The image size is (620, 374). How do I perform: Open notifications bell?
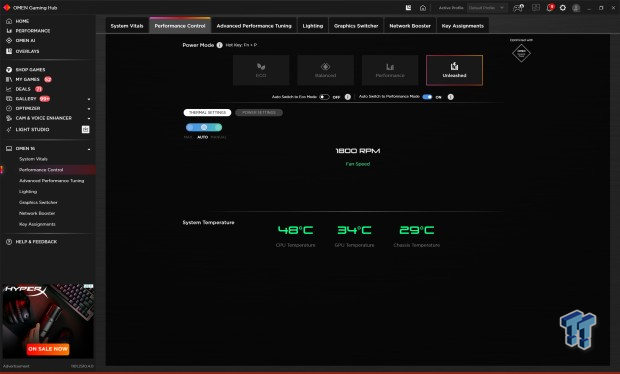point(550,8)
